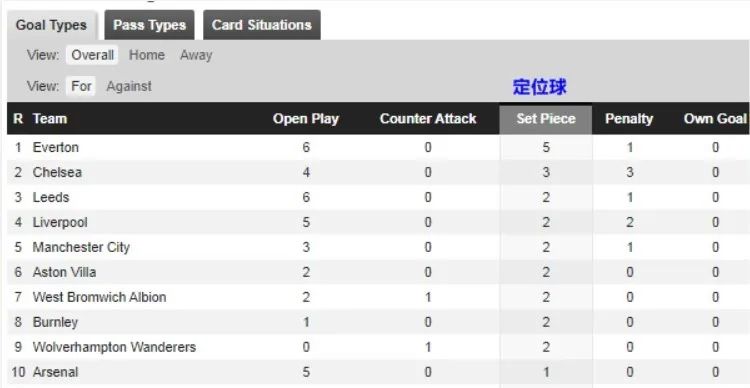750x388 pixels.
Task: Switch view to Against goals
Action: coord(129,87)
